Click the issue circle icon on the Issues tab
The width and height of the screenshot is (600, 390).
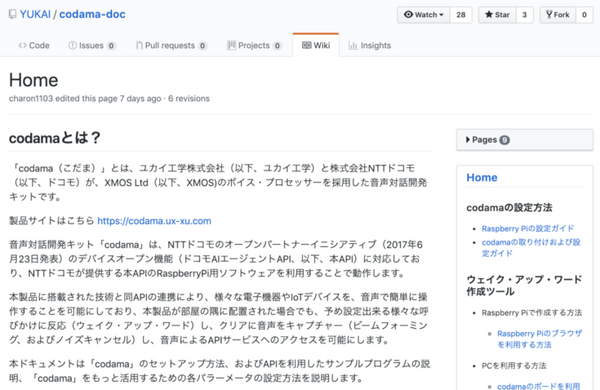click(x=72, y=45)
